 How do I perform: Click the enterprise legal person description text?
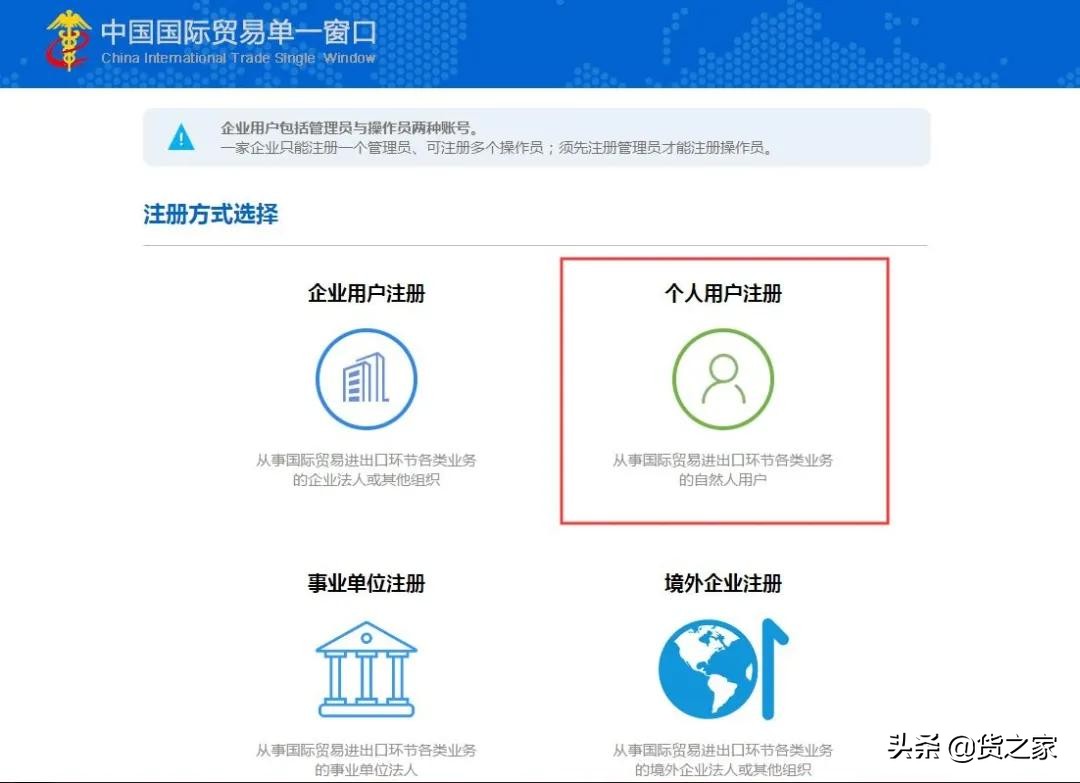click(x=366, y=470)
